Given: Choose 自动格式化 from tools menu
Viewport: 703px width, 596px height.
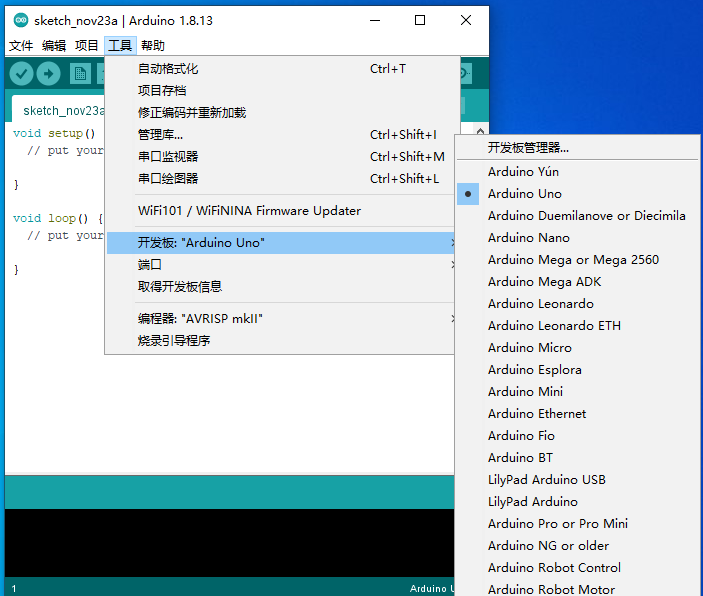Looking at the screenshot, I should [x=283, y=69].
